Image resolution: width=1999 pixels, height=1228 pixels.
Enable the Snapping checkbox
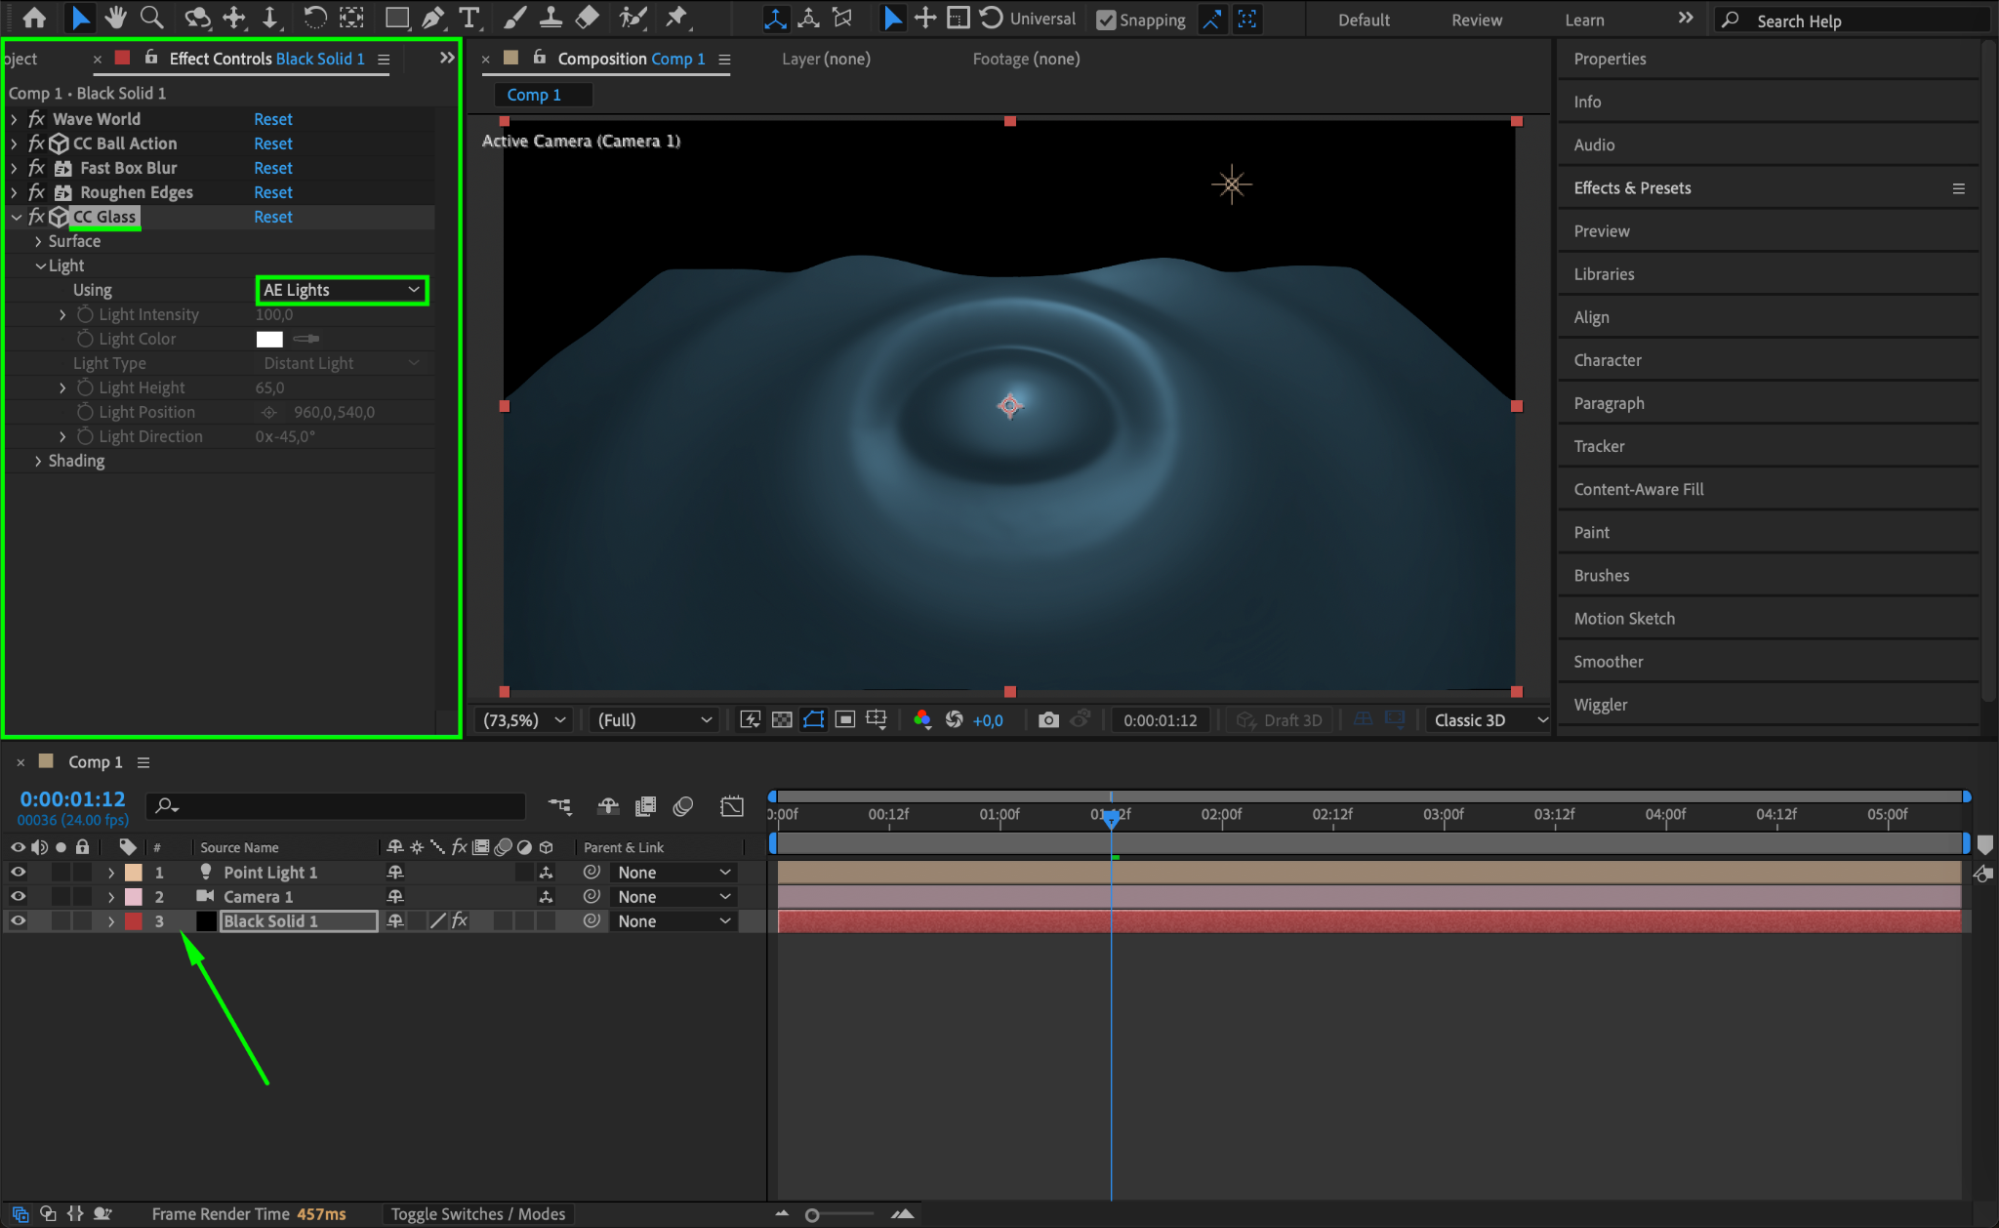(x=1106, y=20)
